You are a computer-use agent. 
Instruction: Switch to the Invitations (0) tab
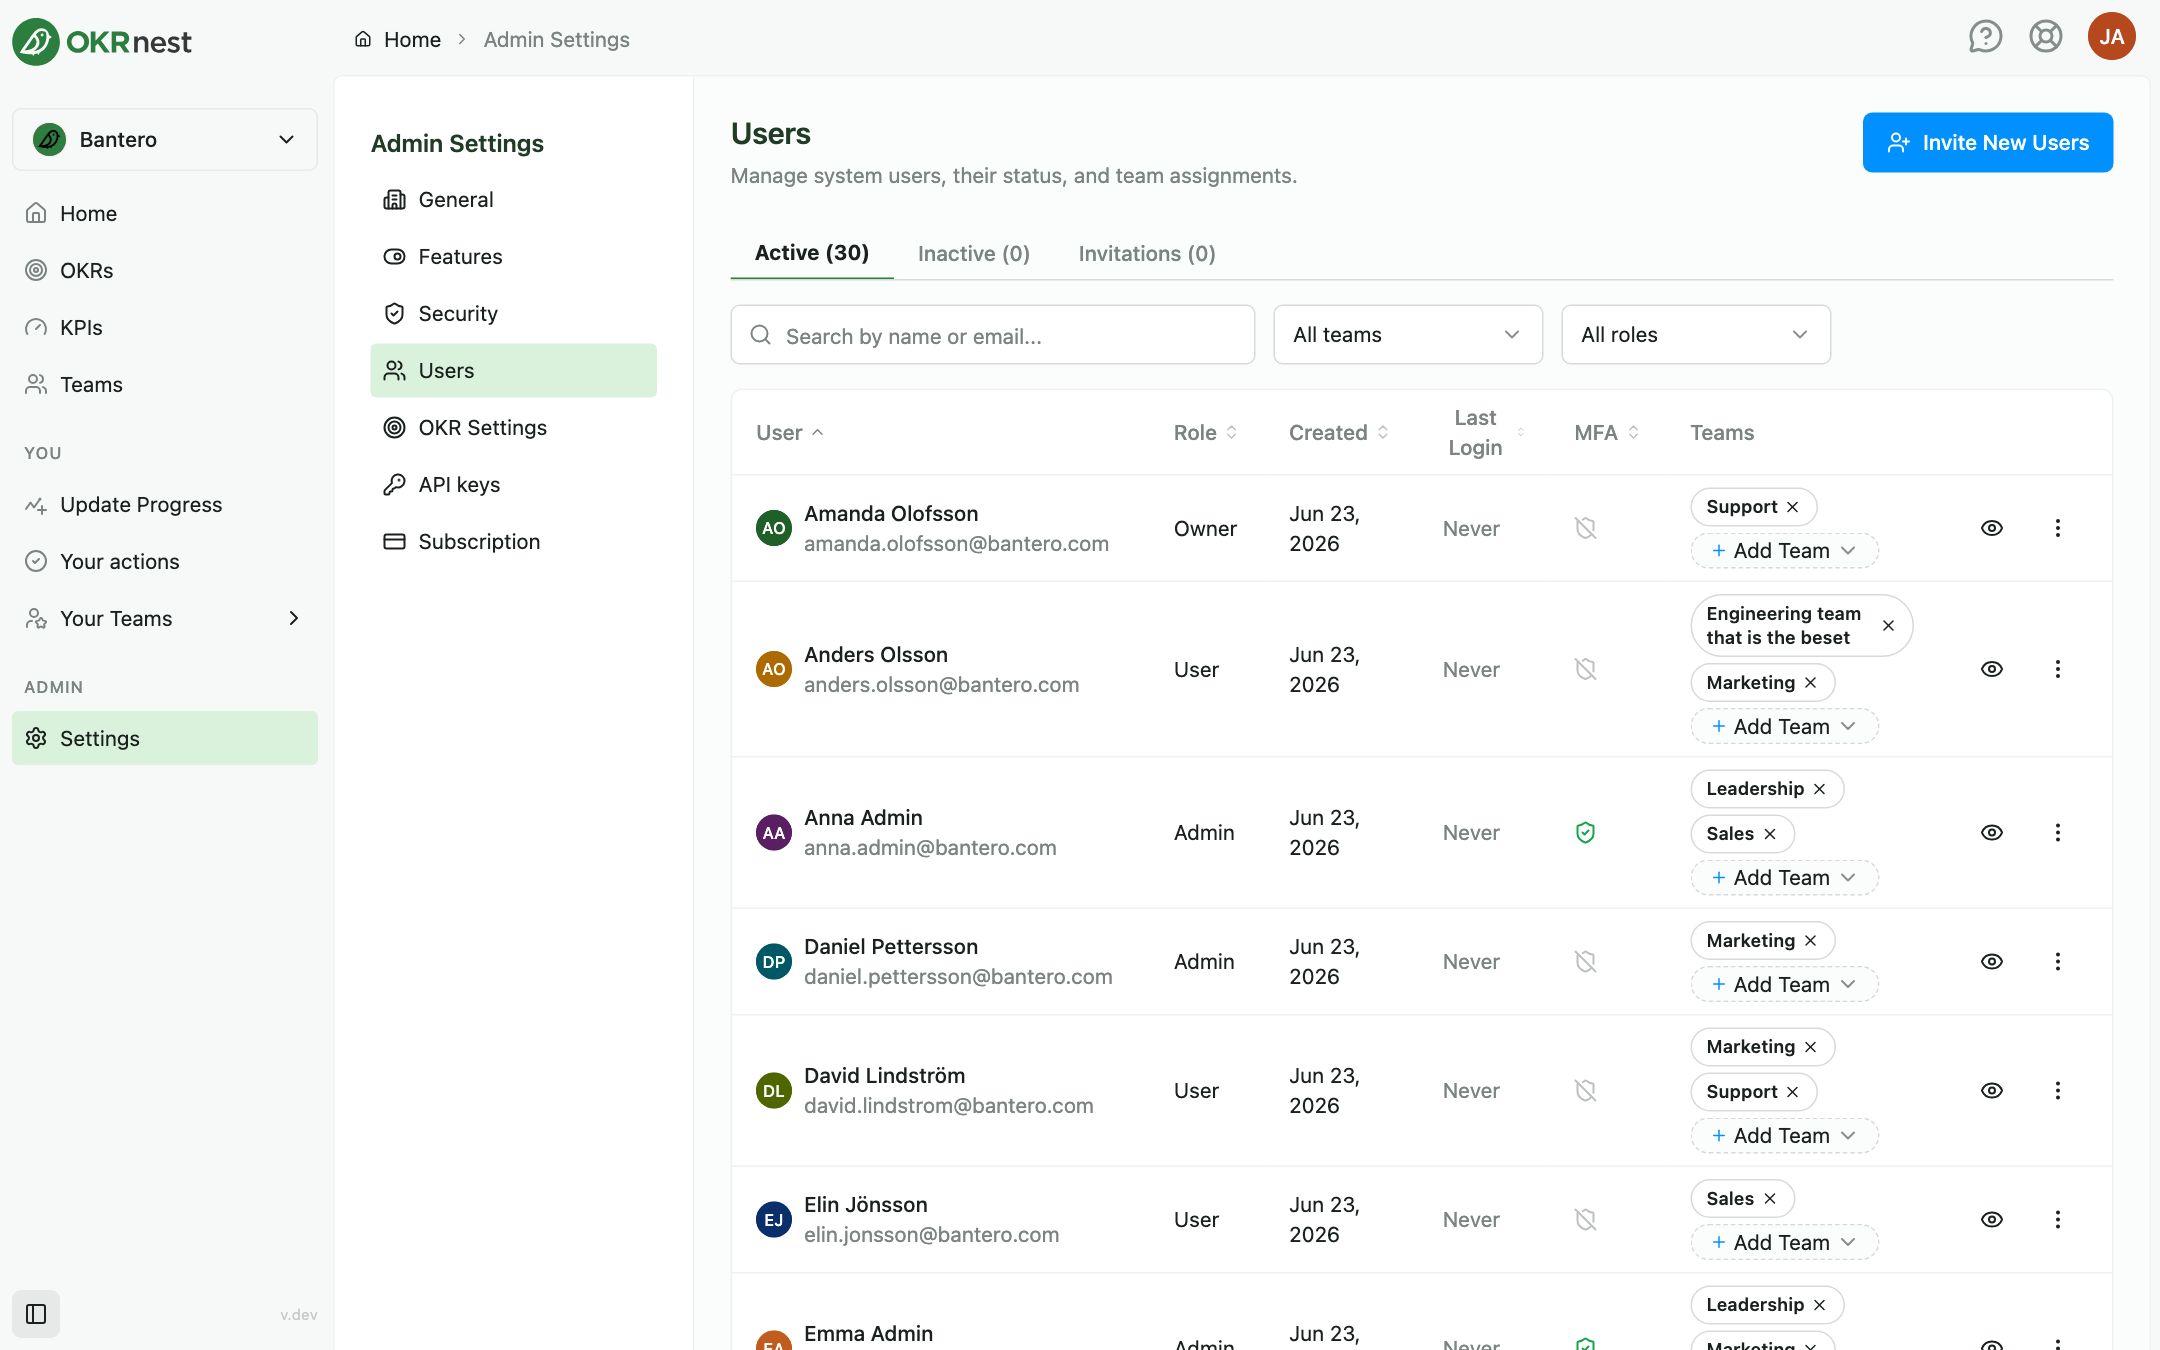tap(1146, 254)
